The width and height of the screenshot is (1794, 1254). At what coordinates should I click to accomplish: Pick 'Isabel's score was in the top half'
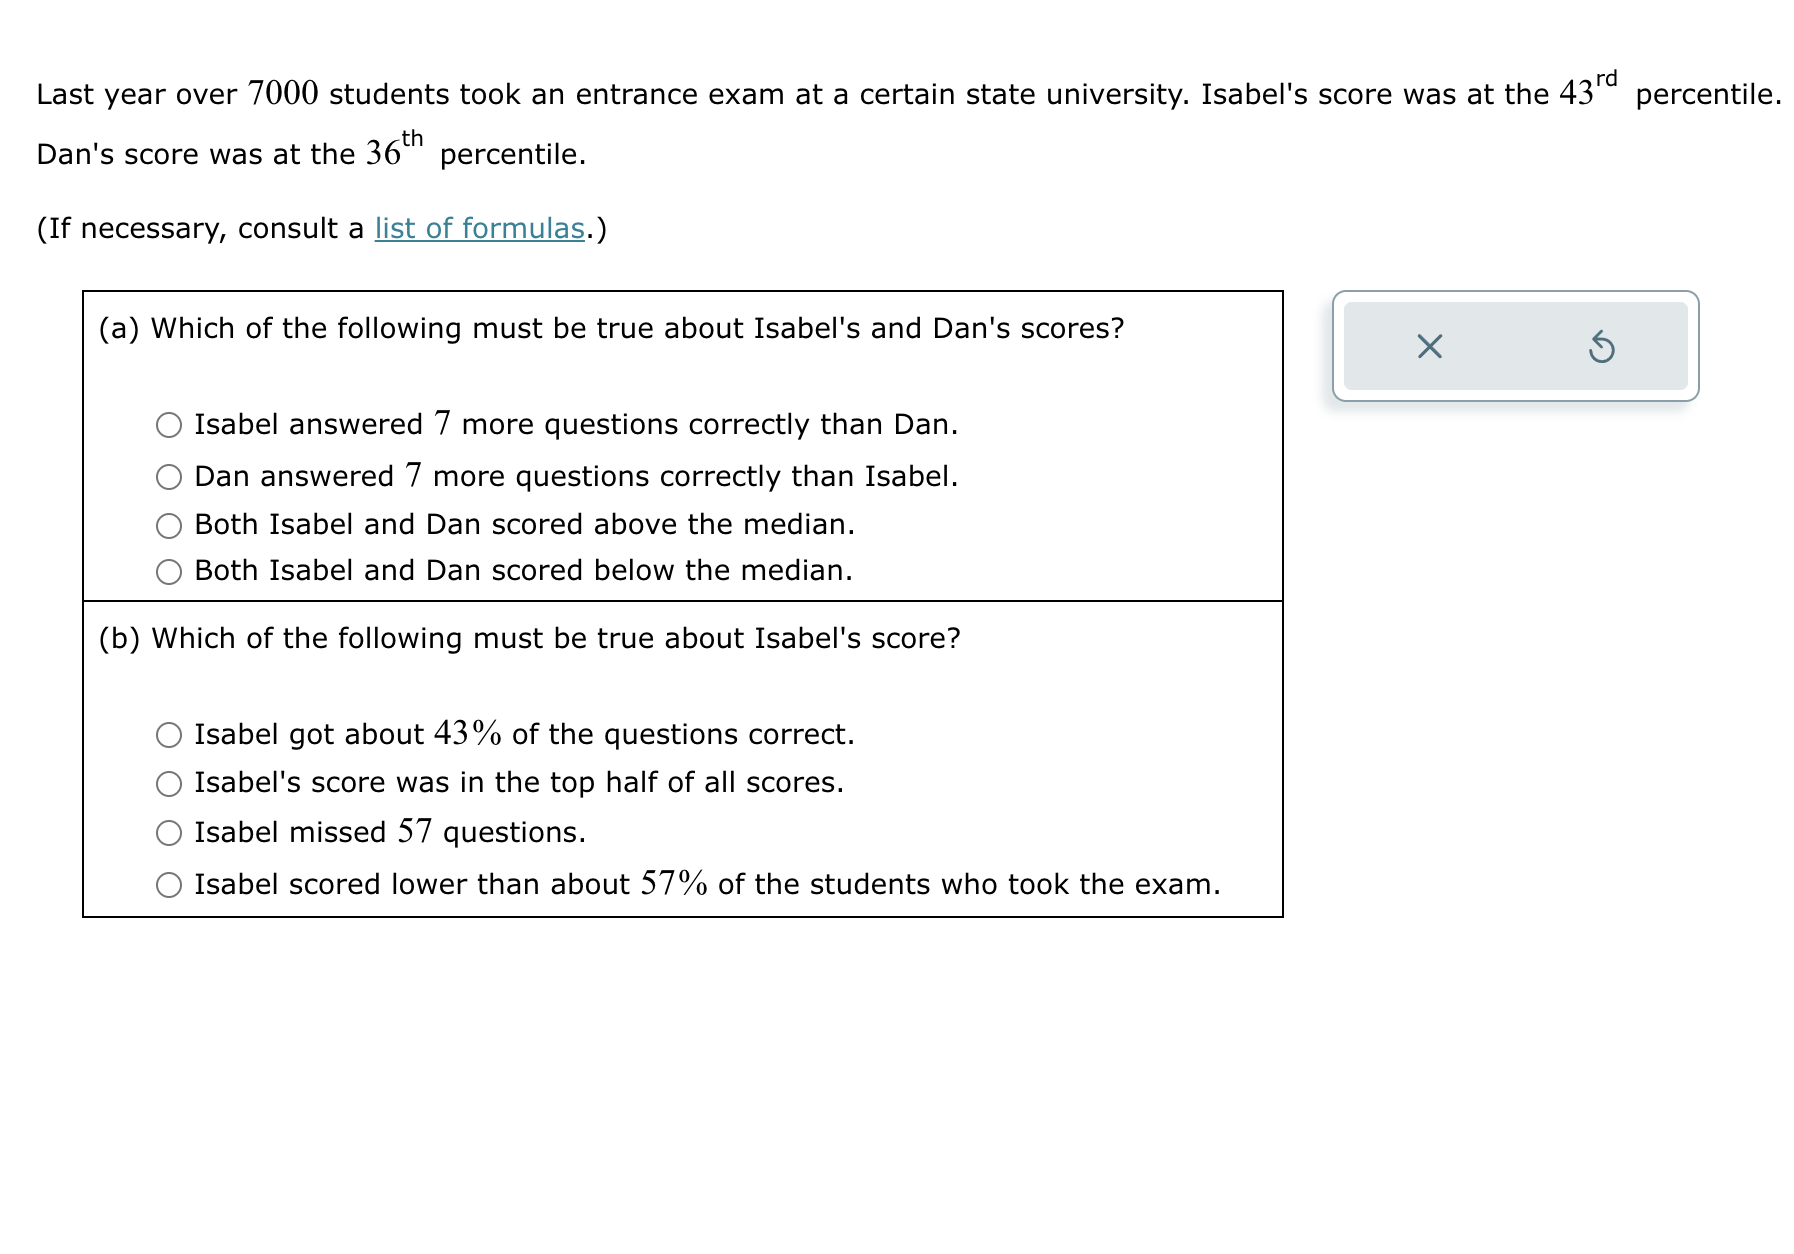[x=169, y=784]
